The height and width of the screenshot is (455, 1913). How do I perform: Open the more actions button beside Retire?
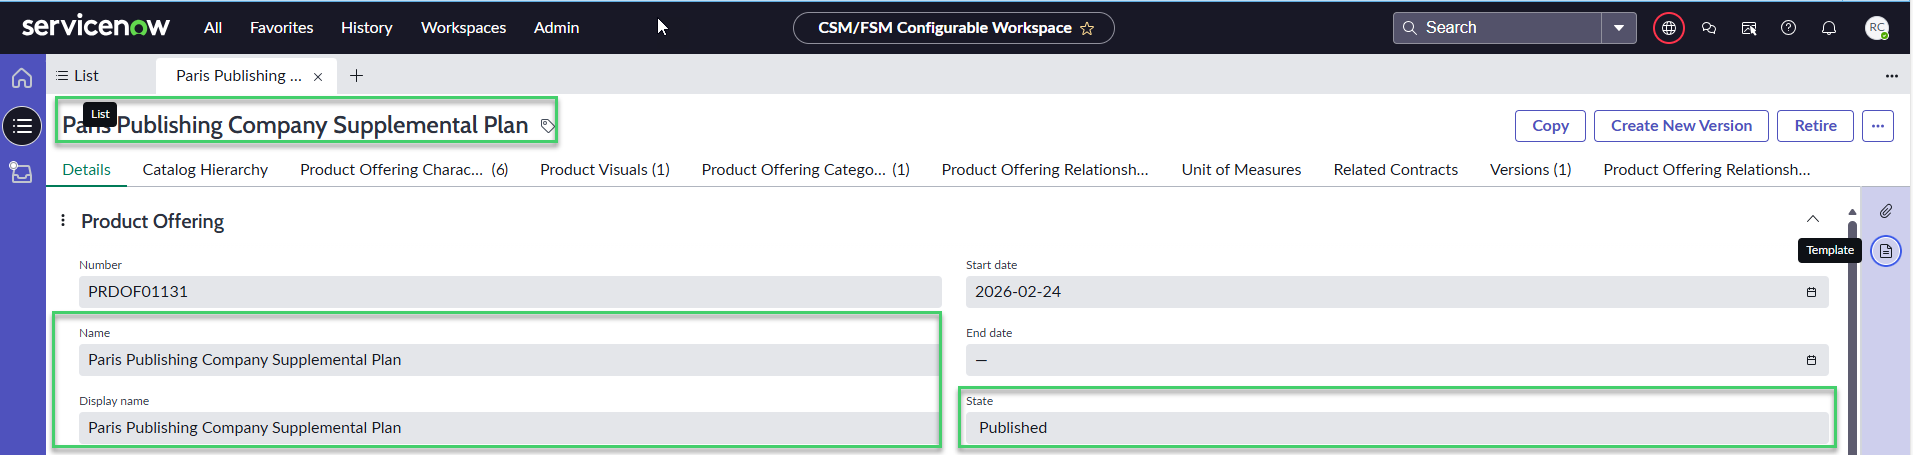[x=1877, y=126]
